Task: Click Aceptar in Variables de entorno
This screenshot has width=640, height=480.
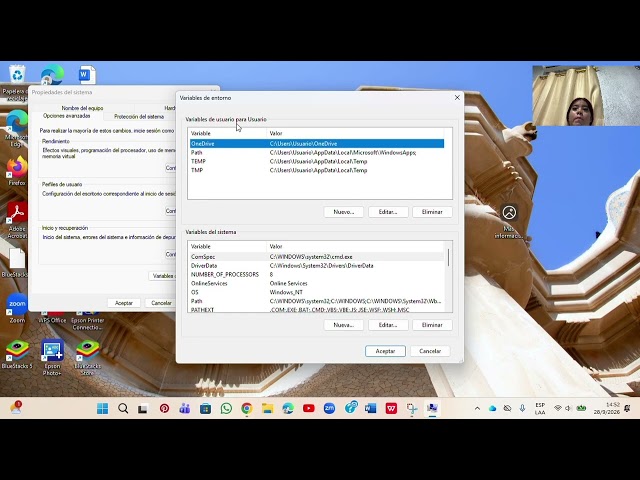Action: pos(385,351)
